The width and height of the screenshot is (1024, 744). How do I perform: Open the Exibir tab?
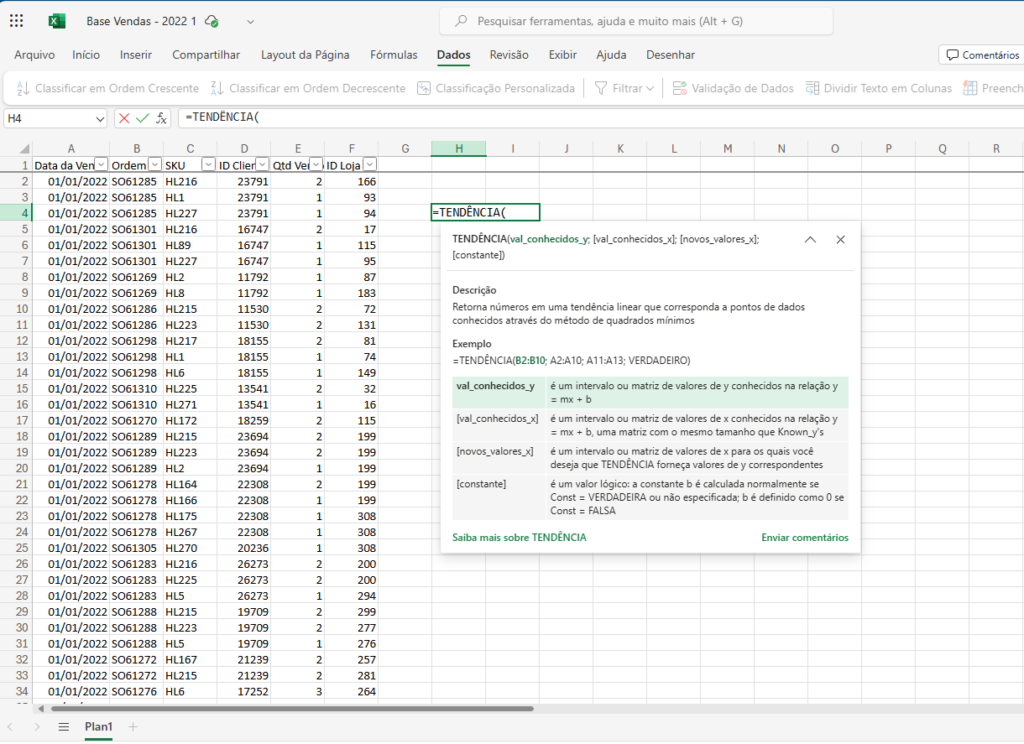point(562,55)
